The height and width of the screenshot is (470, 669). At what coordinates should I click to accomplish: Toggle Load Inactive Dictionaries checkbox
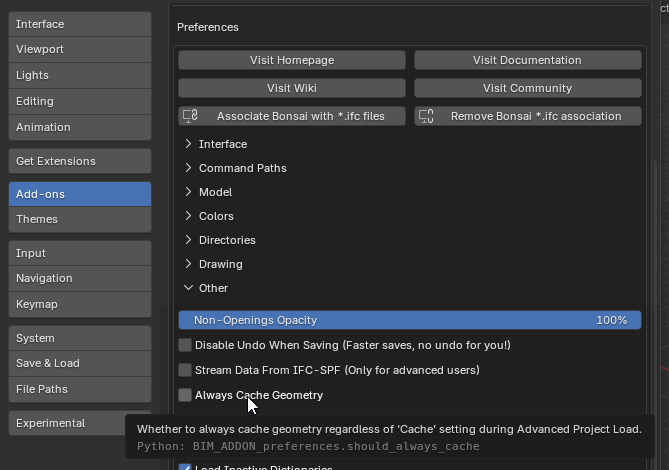pyautogui.click(x=185, y=467)
